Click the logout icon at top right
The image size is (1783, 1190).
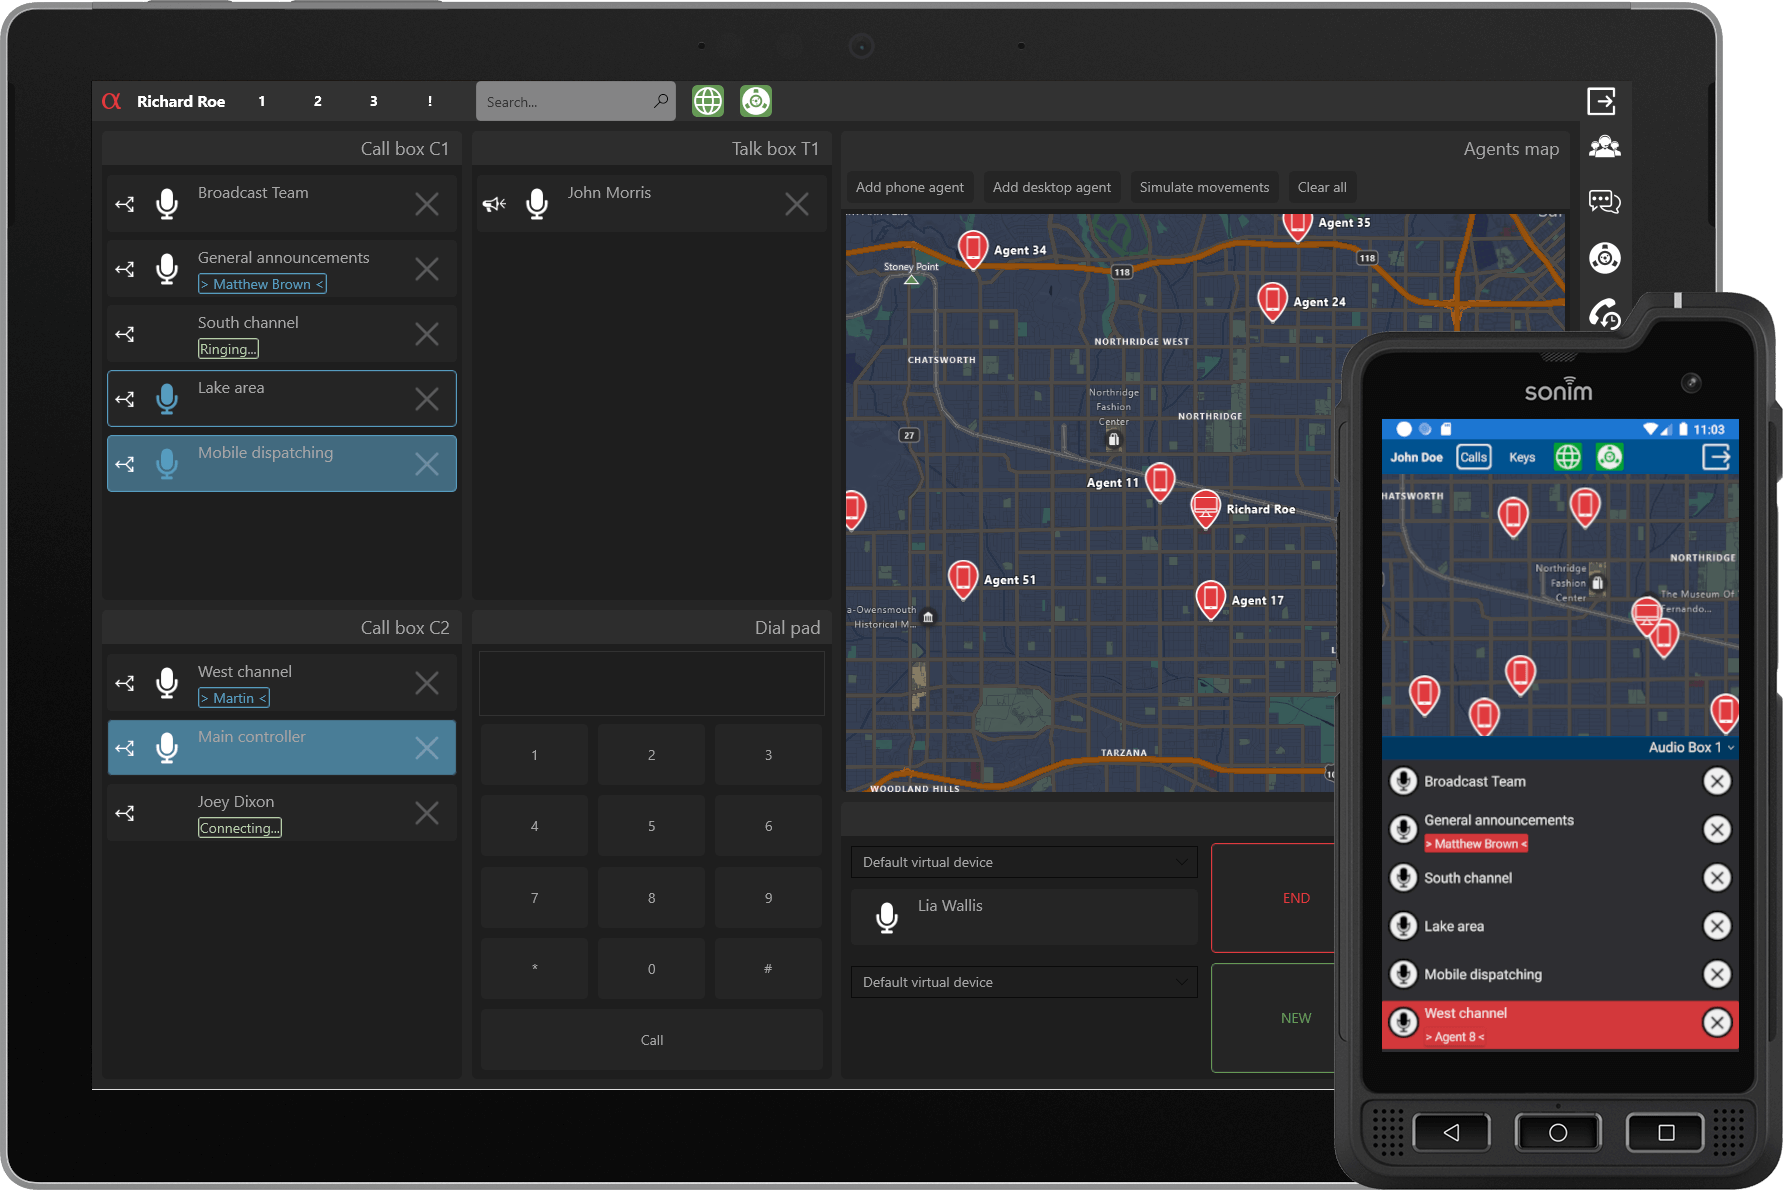(1602, 101)
